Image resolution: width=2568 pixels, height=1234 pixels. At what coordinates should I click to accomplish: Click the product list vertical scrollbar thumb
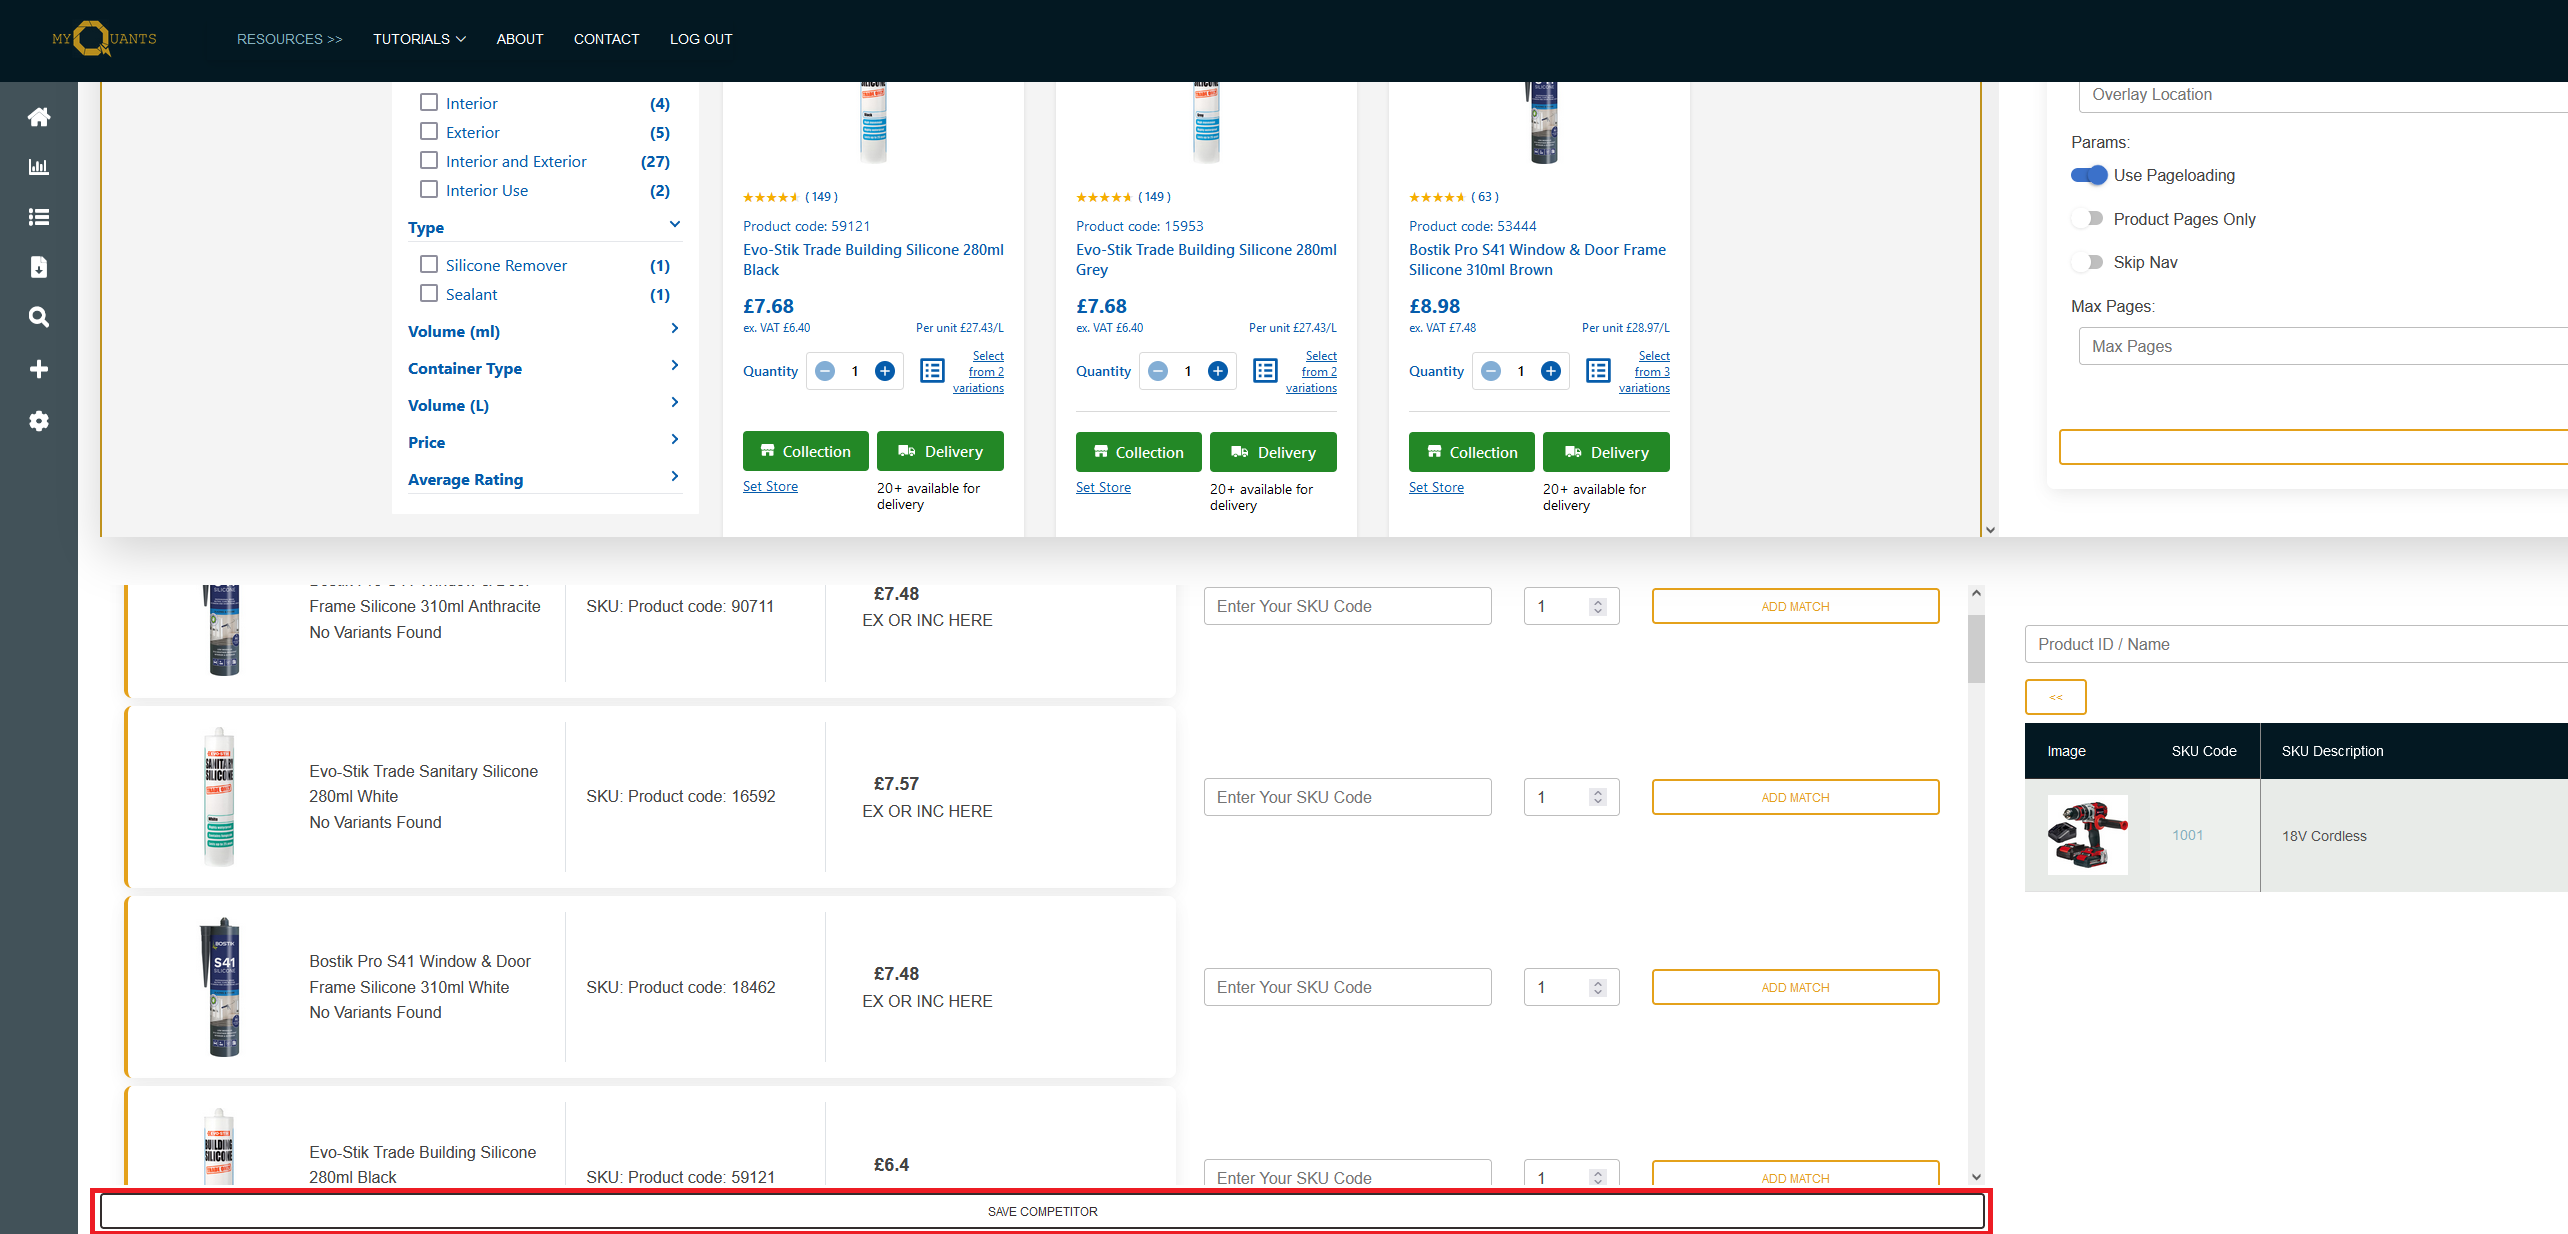tap(1976, 648)
